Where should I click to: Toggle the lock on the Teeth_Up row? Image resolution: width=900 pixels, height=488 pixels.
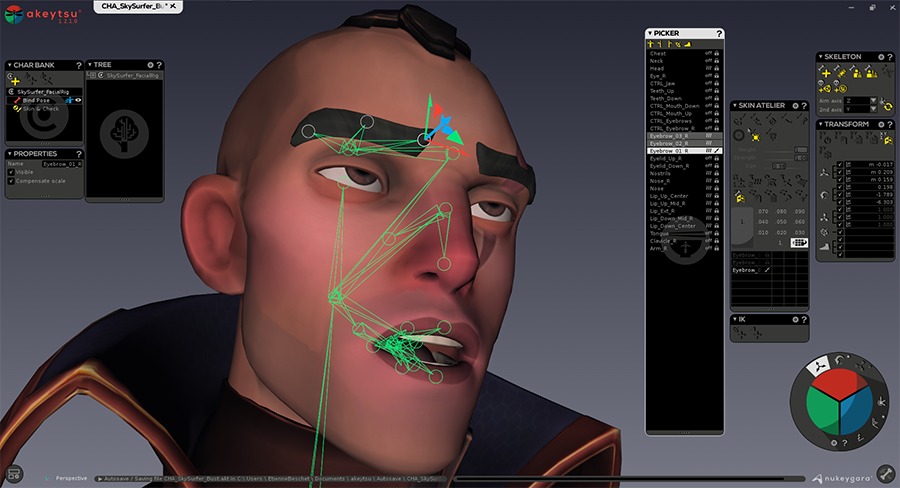tap(717, 91)
